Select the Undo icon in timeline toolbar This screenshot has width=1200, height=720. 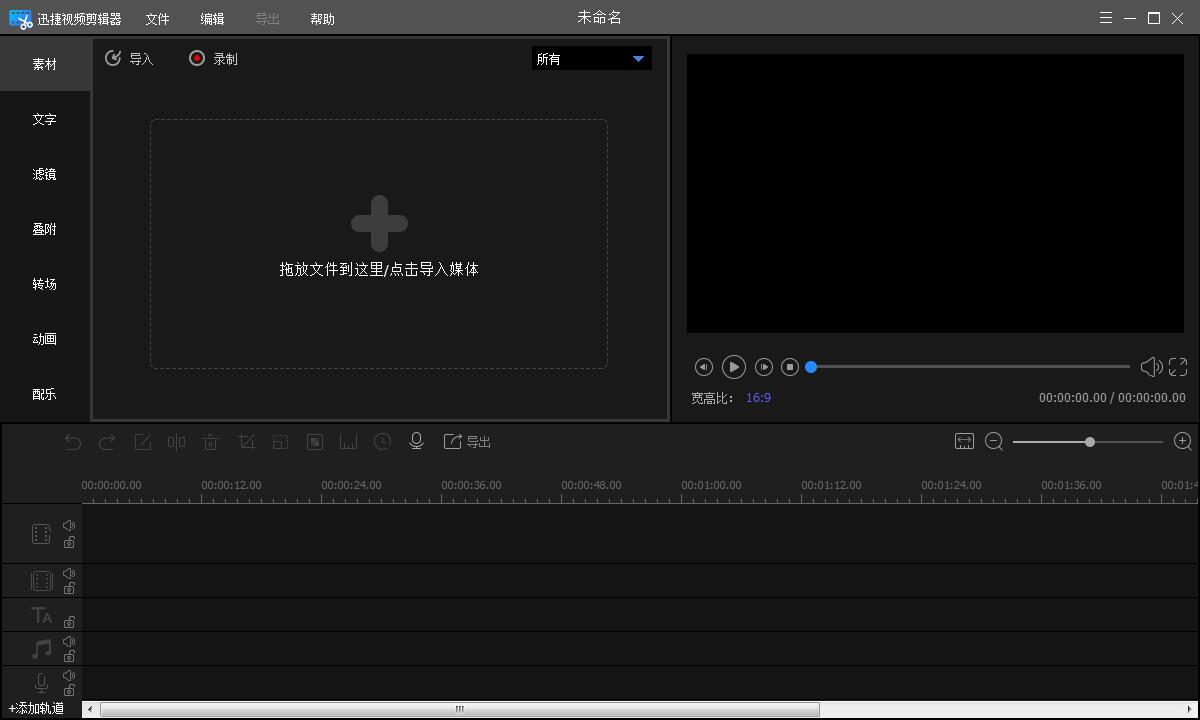click(x=72, y=441)
